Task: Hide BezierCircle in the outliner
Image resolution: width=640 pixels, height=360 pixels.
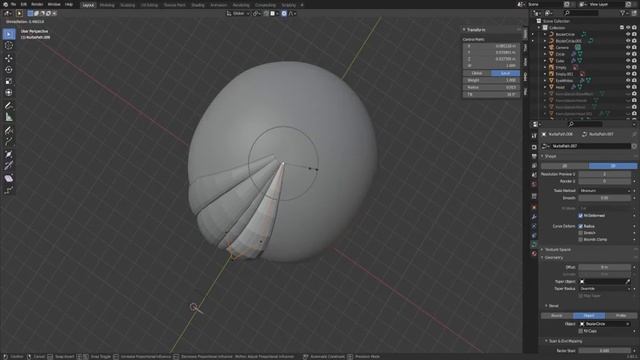Action: pyautogui.click(x=628, y=34)
